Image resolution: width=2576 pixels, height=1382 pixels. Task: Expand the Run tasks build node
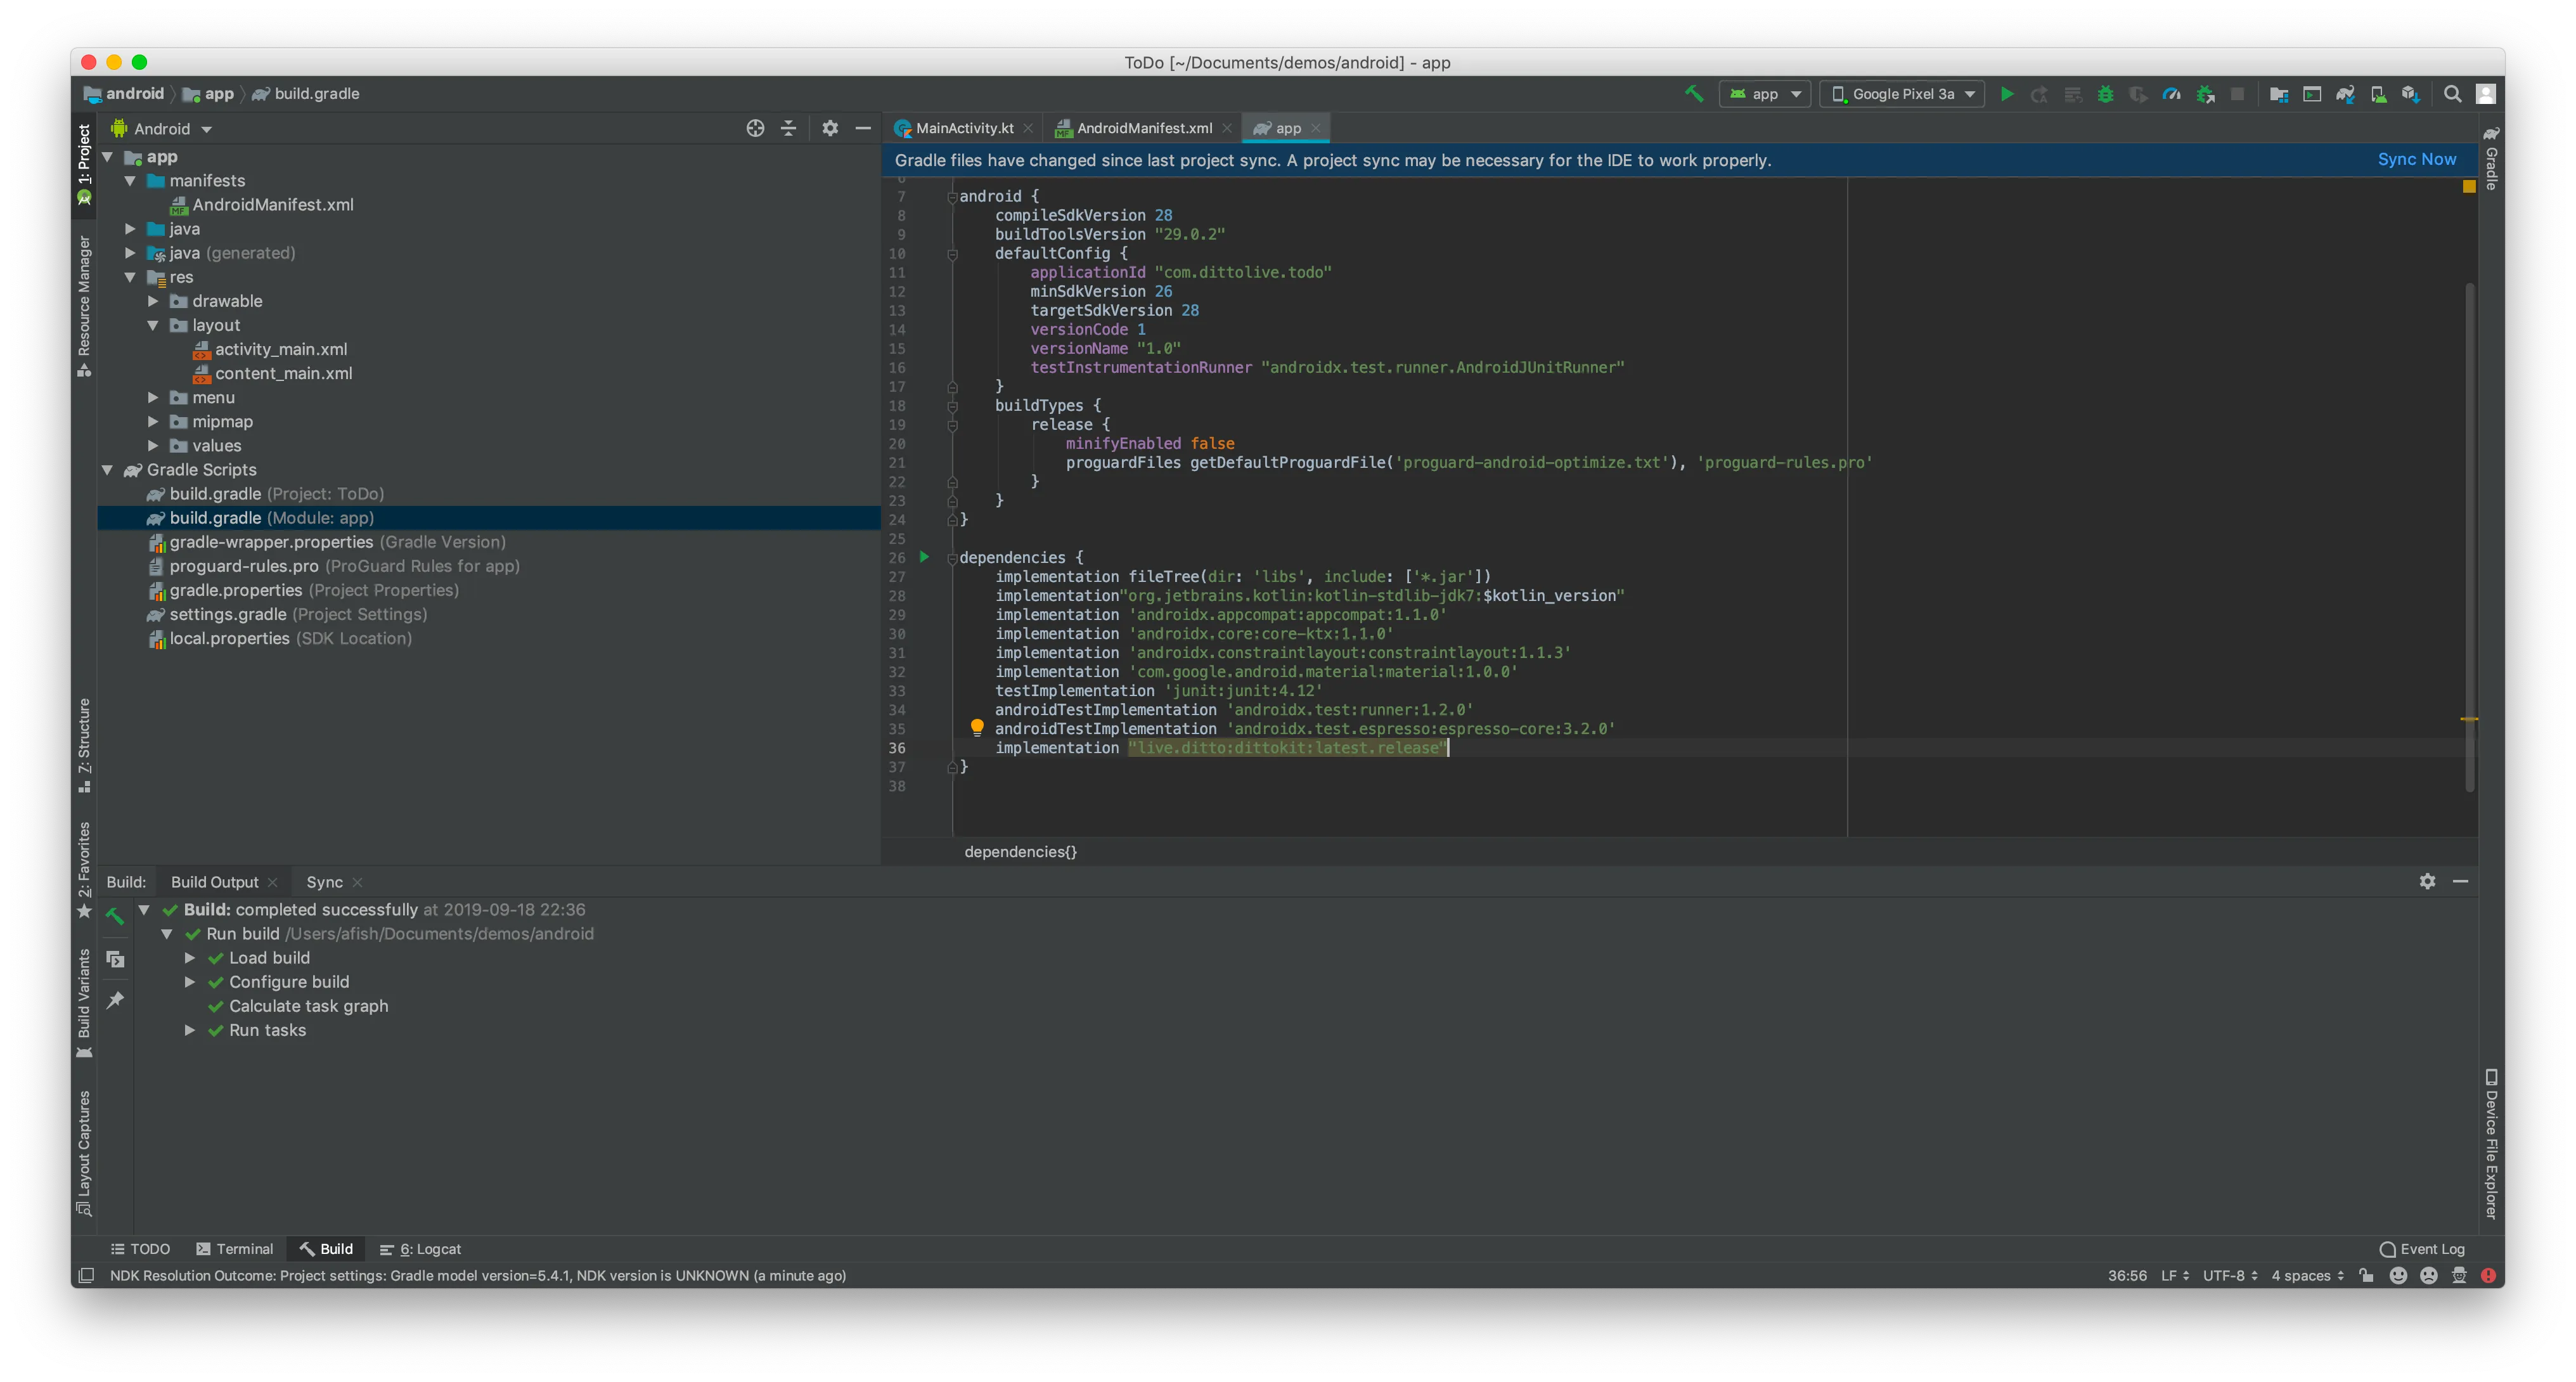pos(189,1030)
